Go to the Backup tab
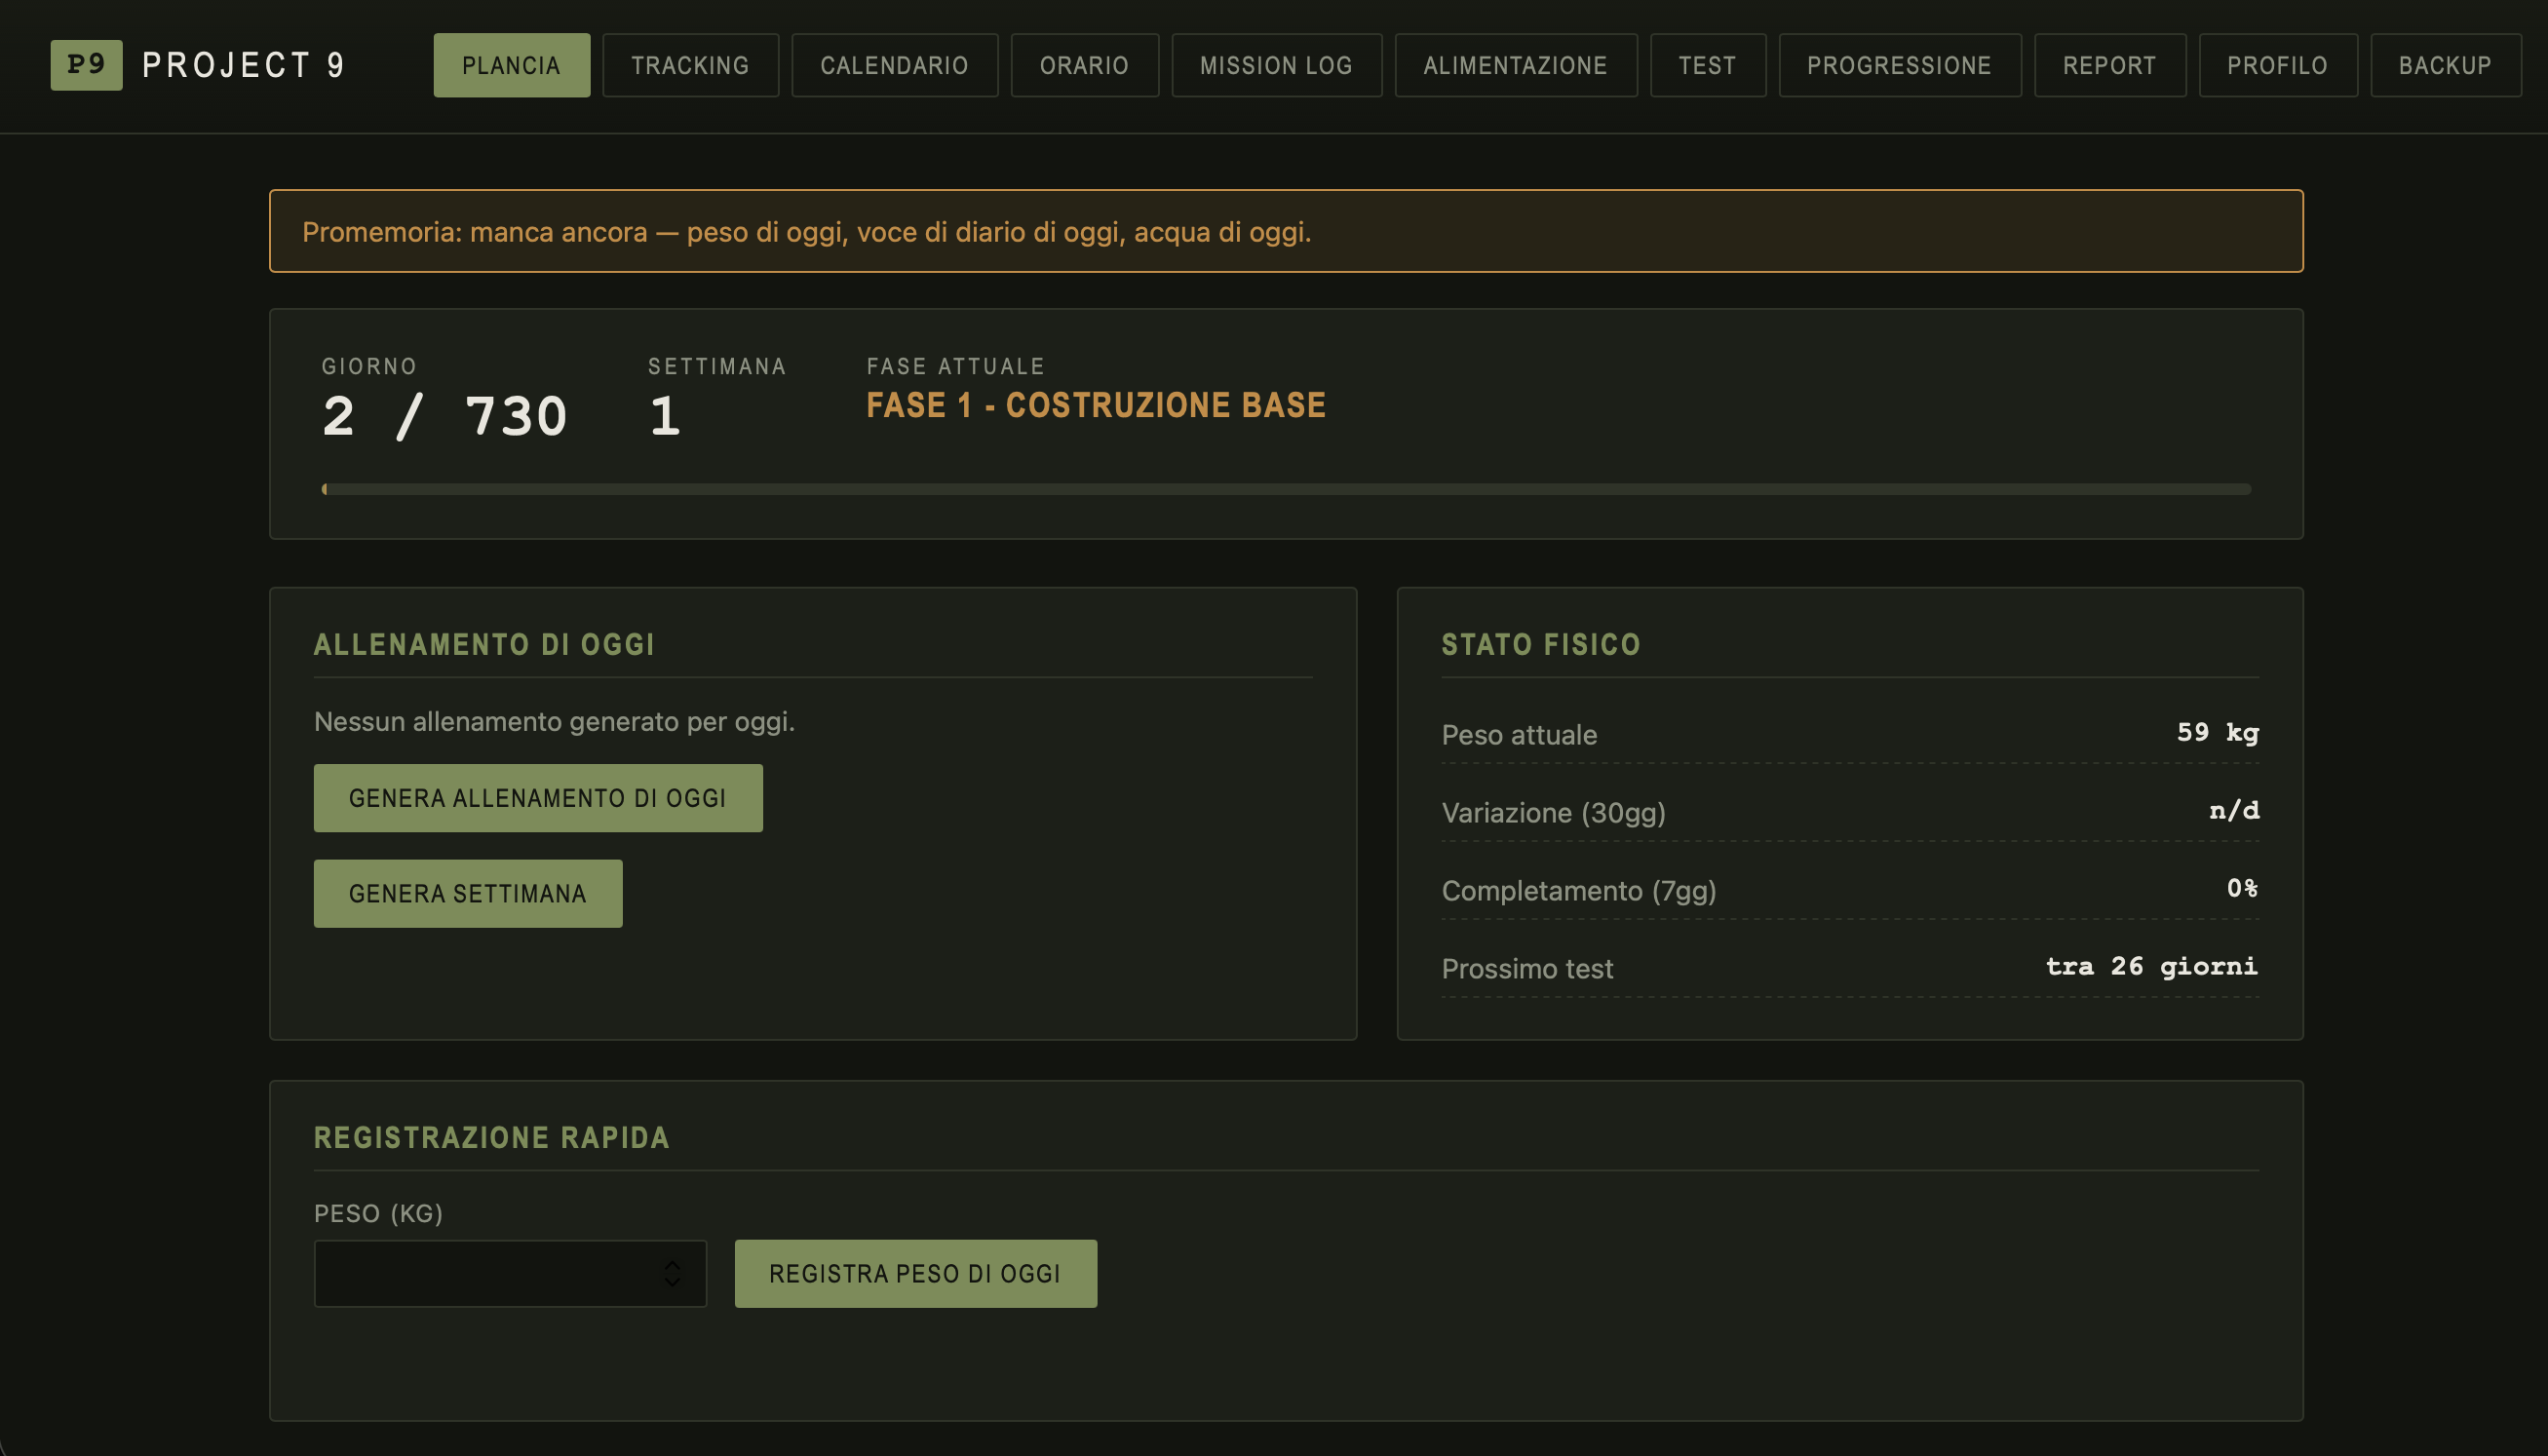The width and height of the screenshot is (2548, 1456). (x=2445, y=65)
